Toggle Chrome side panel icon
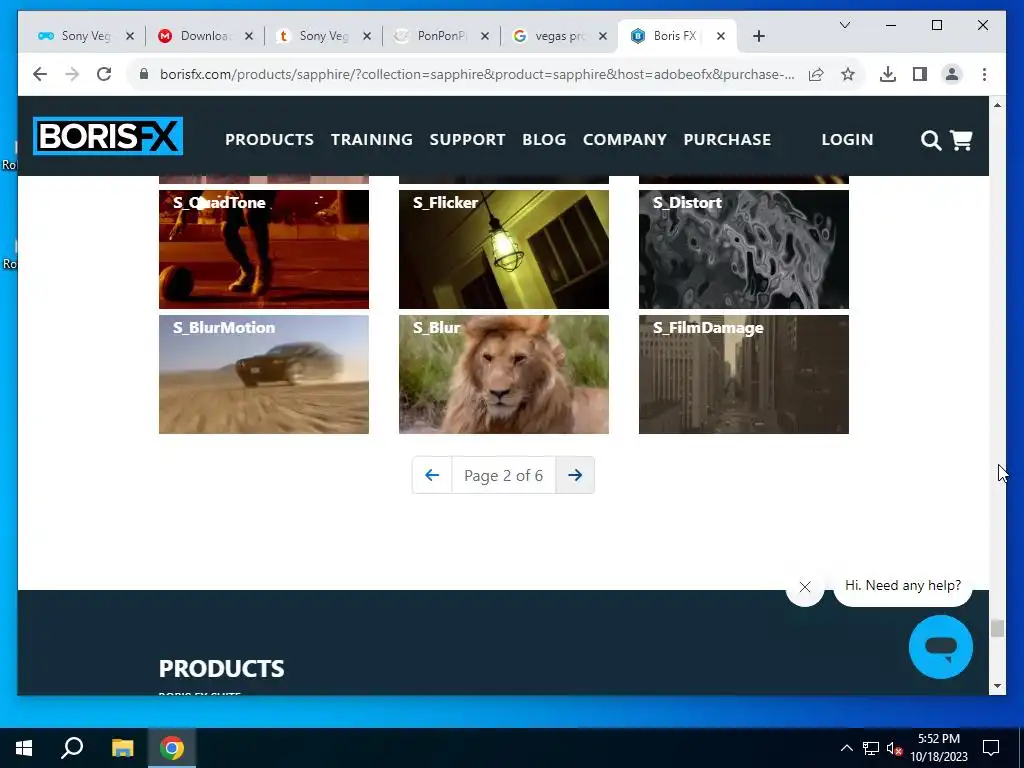Image resolution: width=1024 pixels, height=768 pixels. pyautogui.click(x=920, y=74)
